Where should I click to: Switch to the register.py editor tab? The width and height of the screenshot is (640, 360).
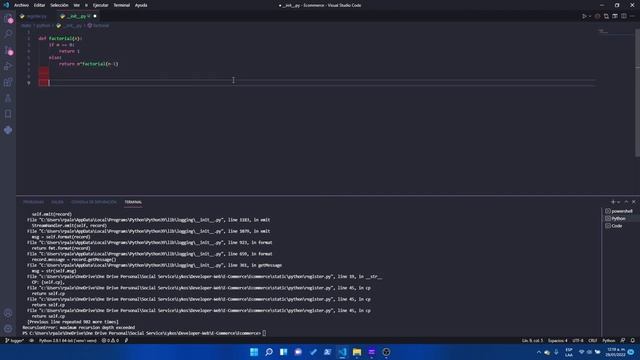pyautogui.click(x=36, y=16)
